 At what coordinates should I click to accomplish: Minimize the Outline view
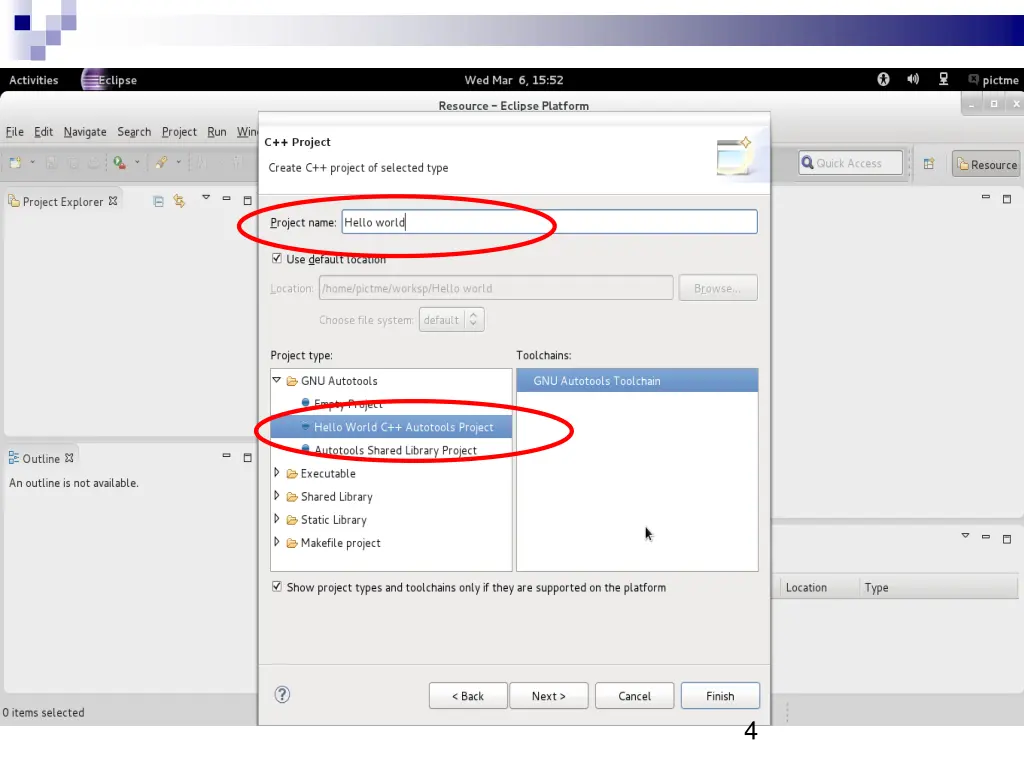pos(227,455)
